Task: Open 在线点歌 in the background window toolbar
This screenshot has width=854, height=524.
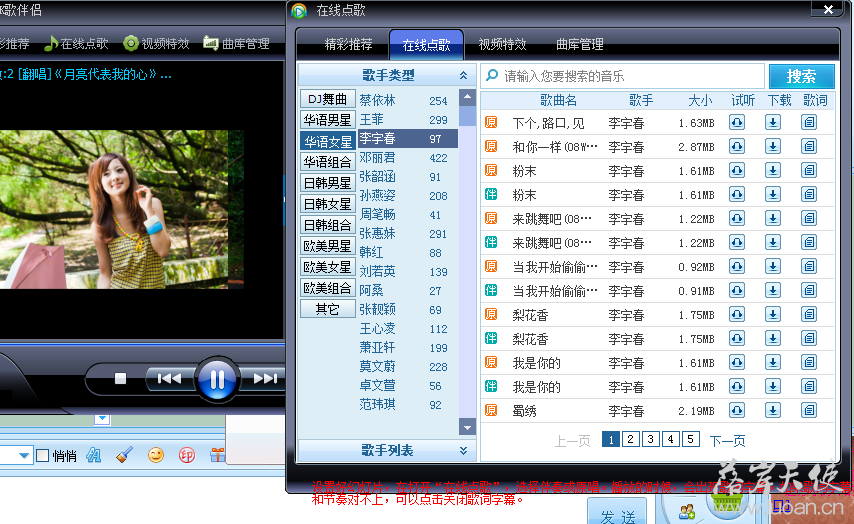Action: tap(76, 44)
